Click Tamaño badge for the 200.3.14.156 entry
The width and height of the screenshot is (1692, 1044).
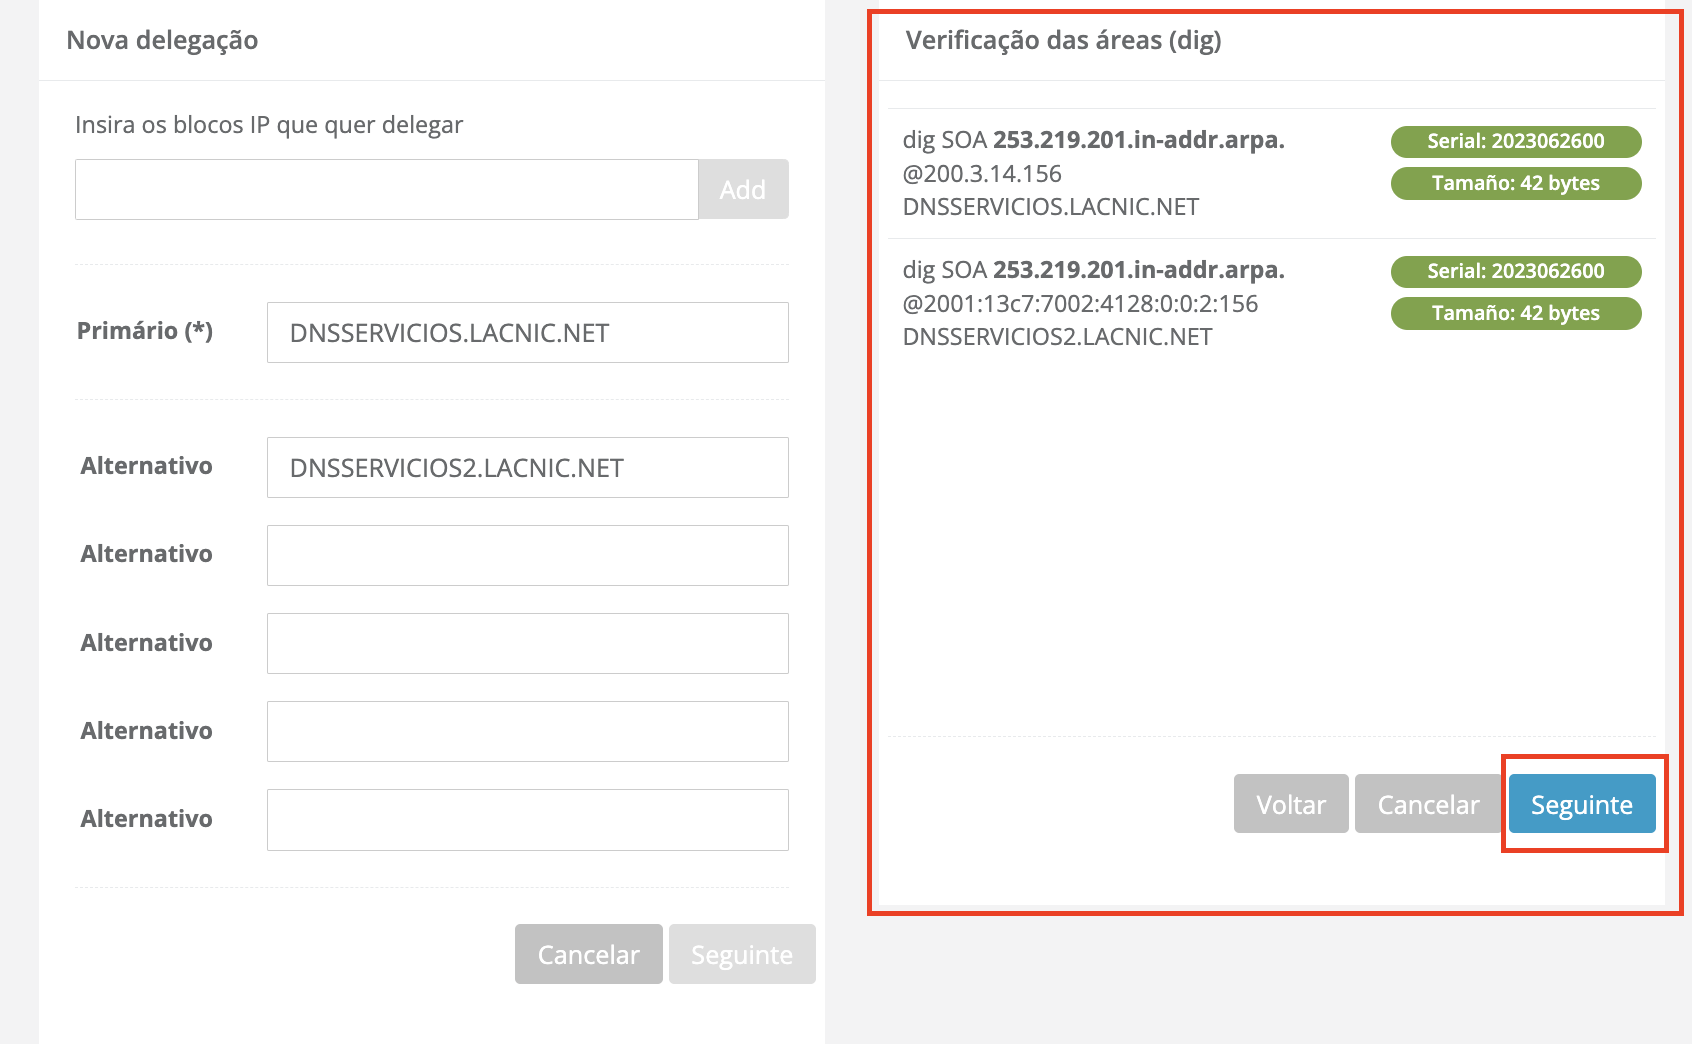click(1515, 183)
